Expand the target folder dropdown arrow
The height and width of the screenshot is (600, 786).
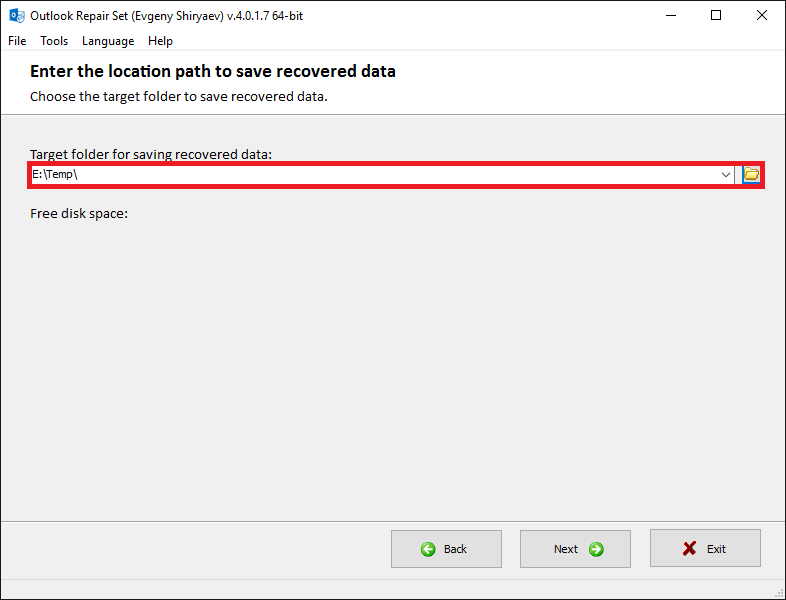725,174
